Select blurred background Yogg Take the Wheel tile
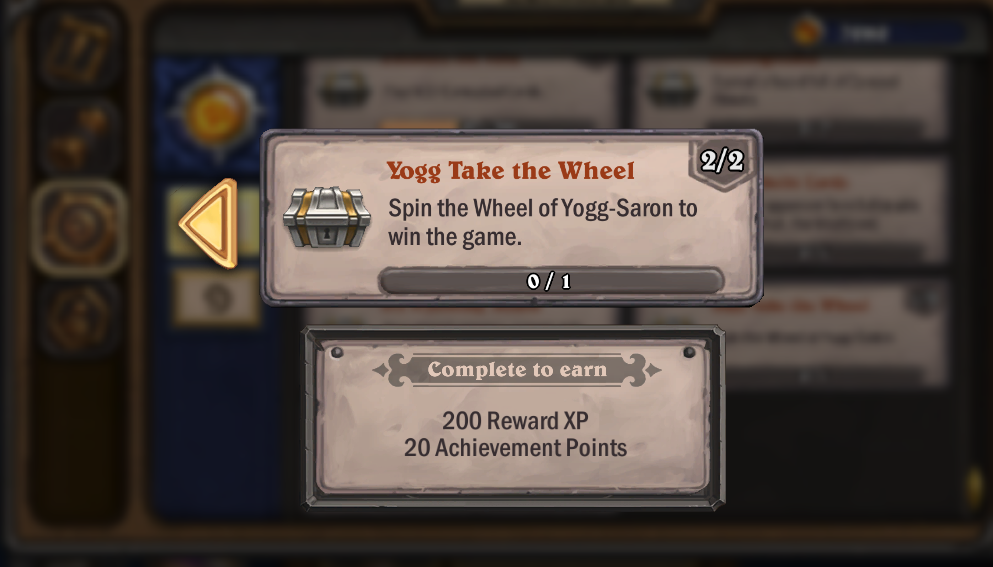Viewport: 993px width, 567px height. (792, 333)
